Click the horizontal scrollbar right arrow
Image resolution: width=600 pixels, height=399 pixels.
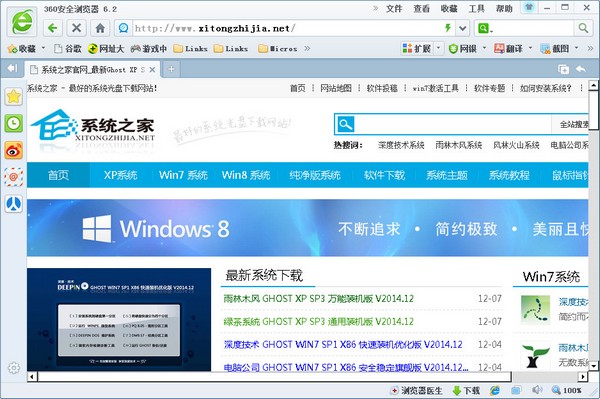(x=583, y=377)
